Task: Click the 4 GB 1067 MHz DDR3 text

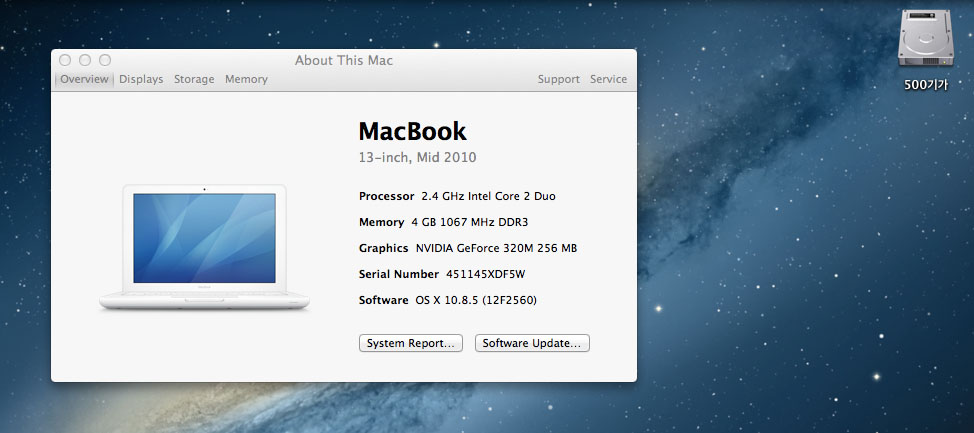Action: [467, 222]
